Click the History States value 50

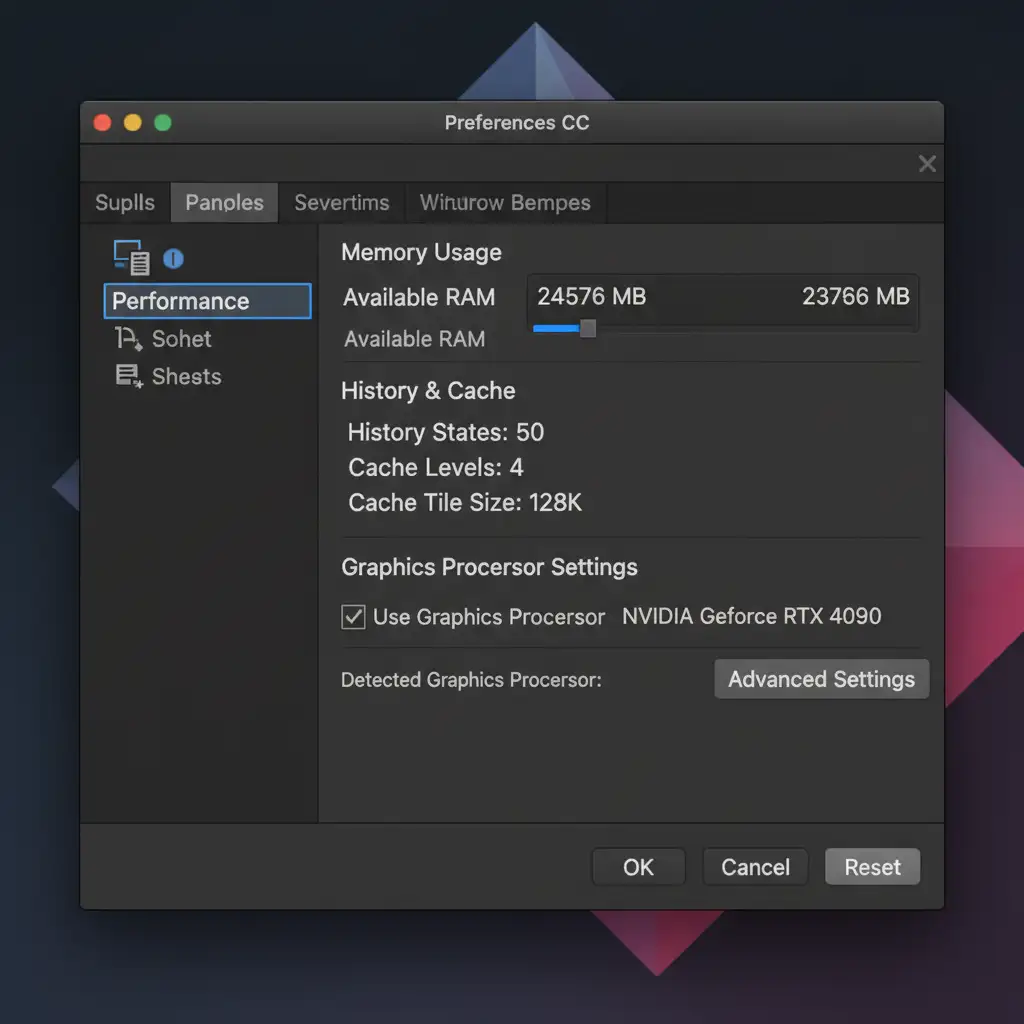pyautogui.click(x=530, y=433)
